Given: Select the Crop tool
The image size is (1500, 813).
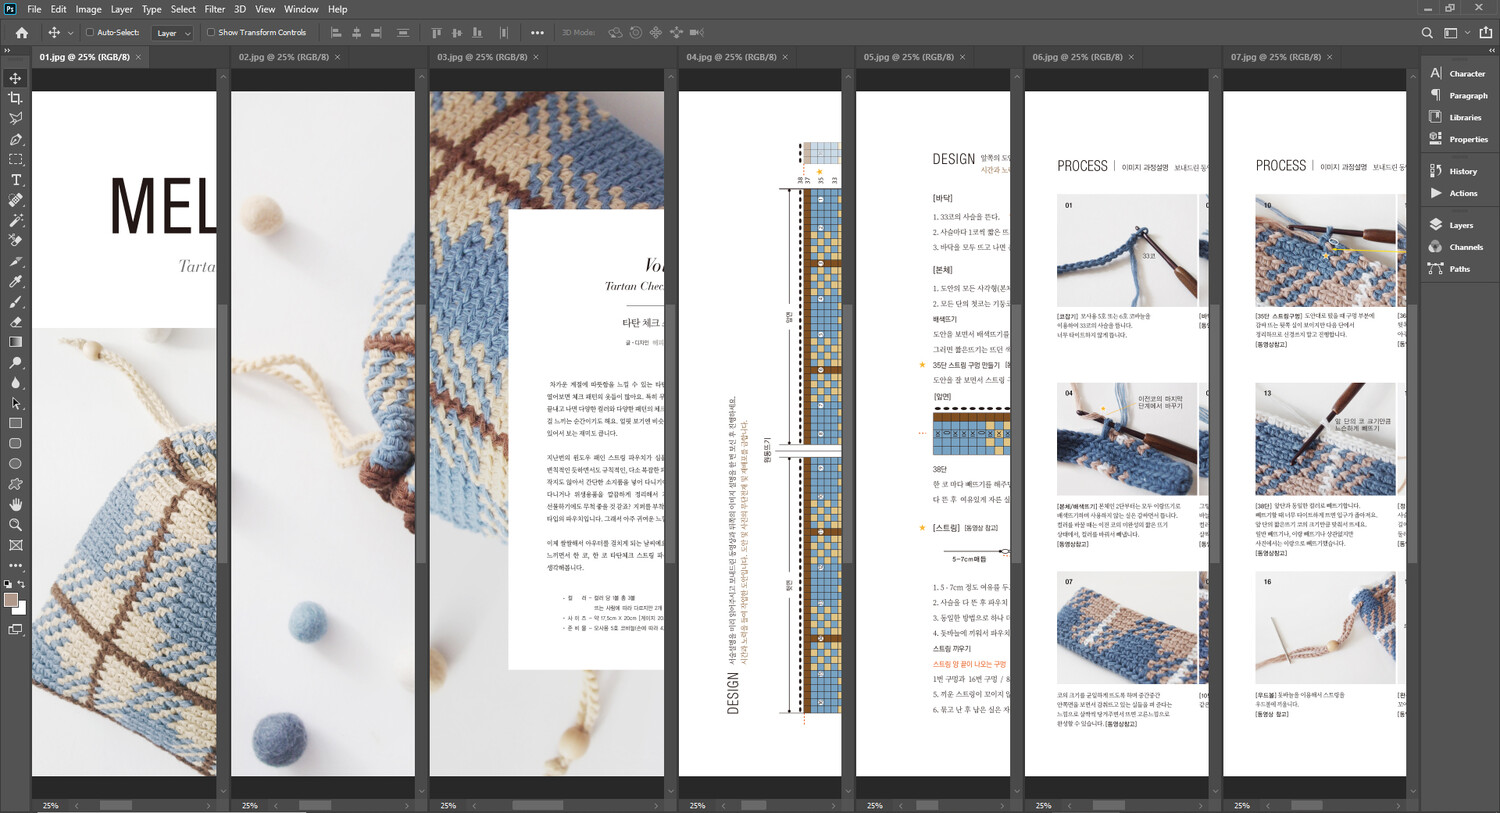Looking at the screenshot, I should [x=15, y=98].
